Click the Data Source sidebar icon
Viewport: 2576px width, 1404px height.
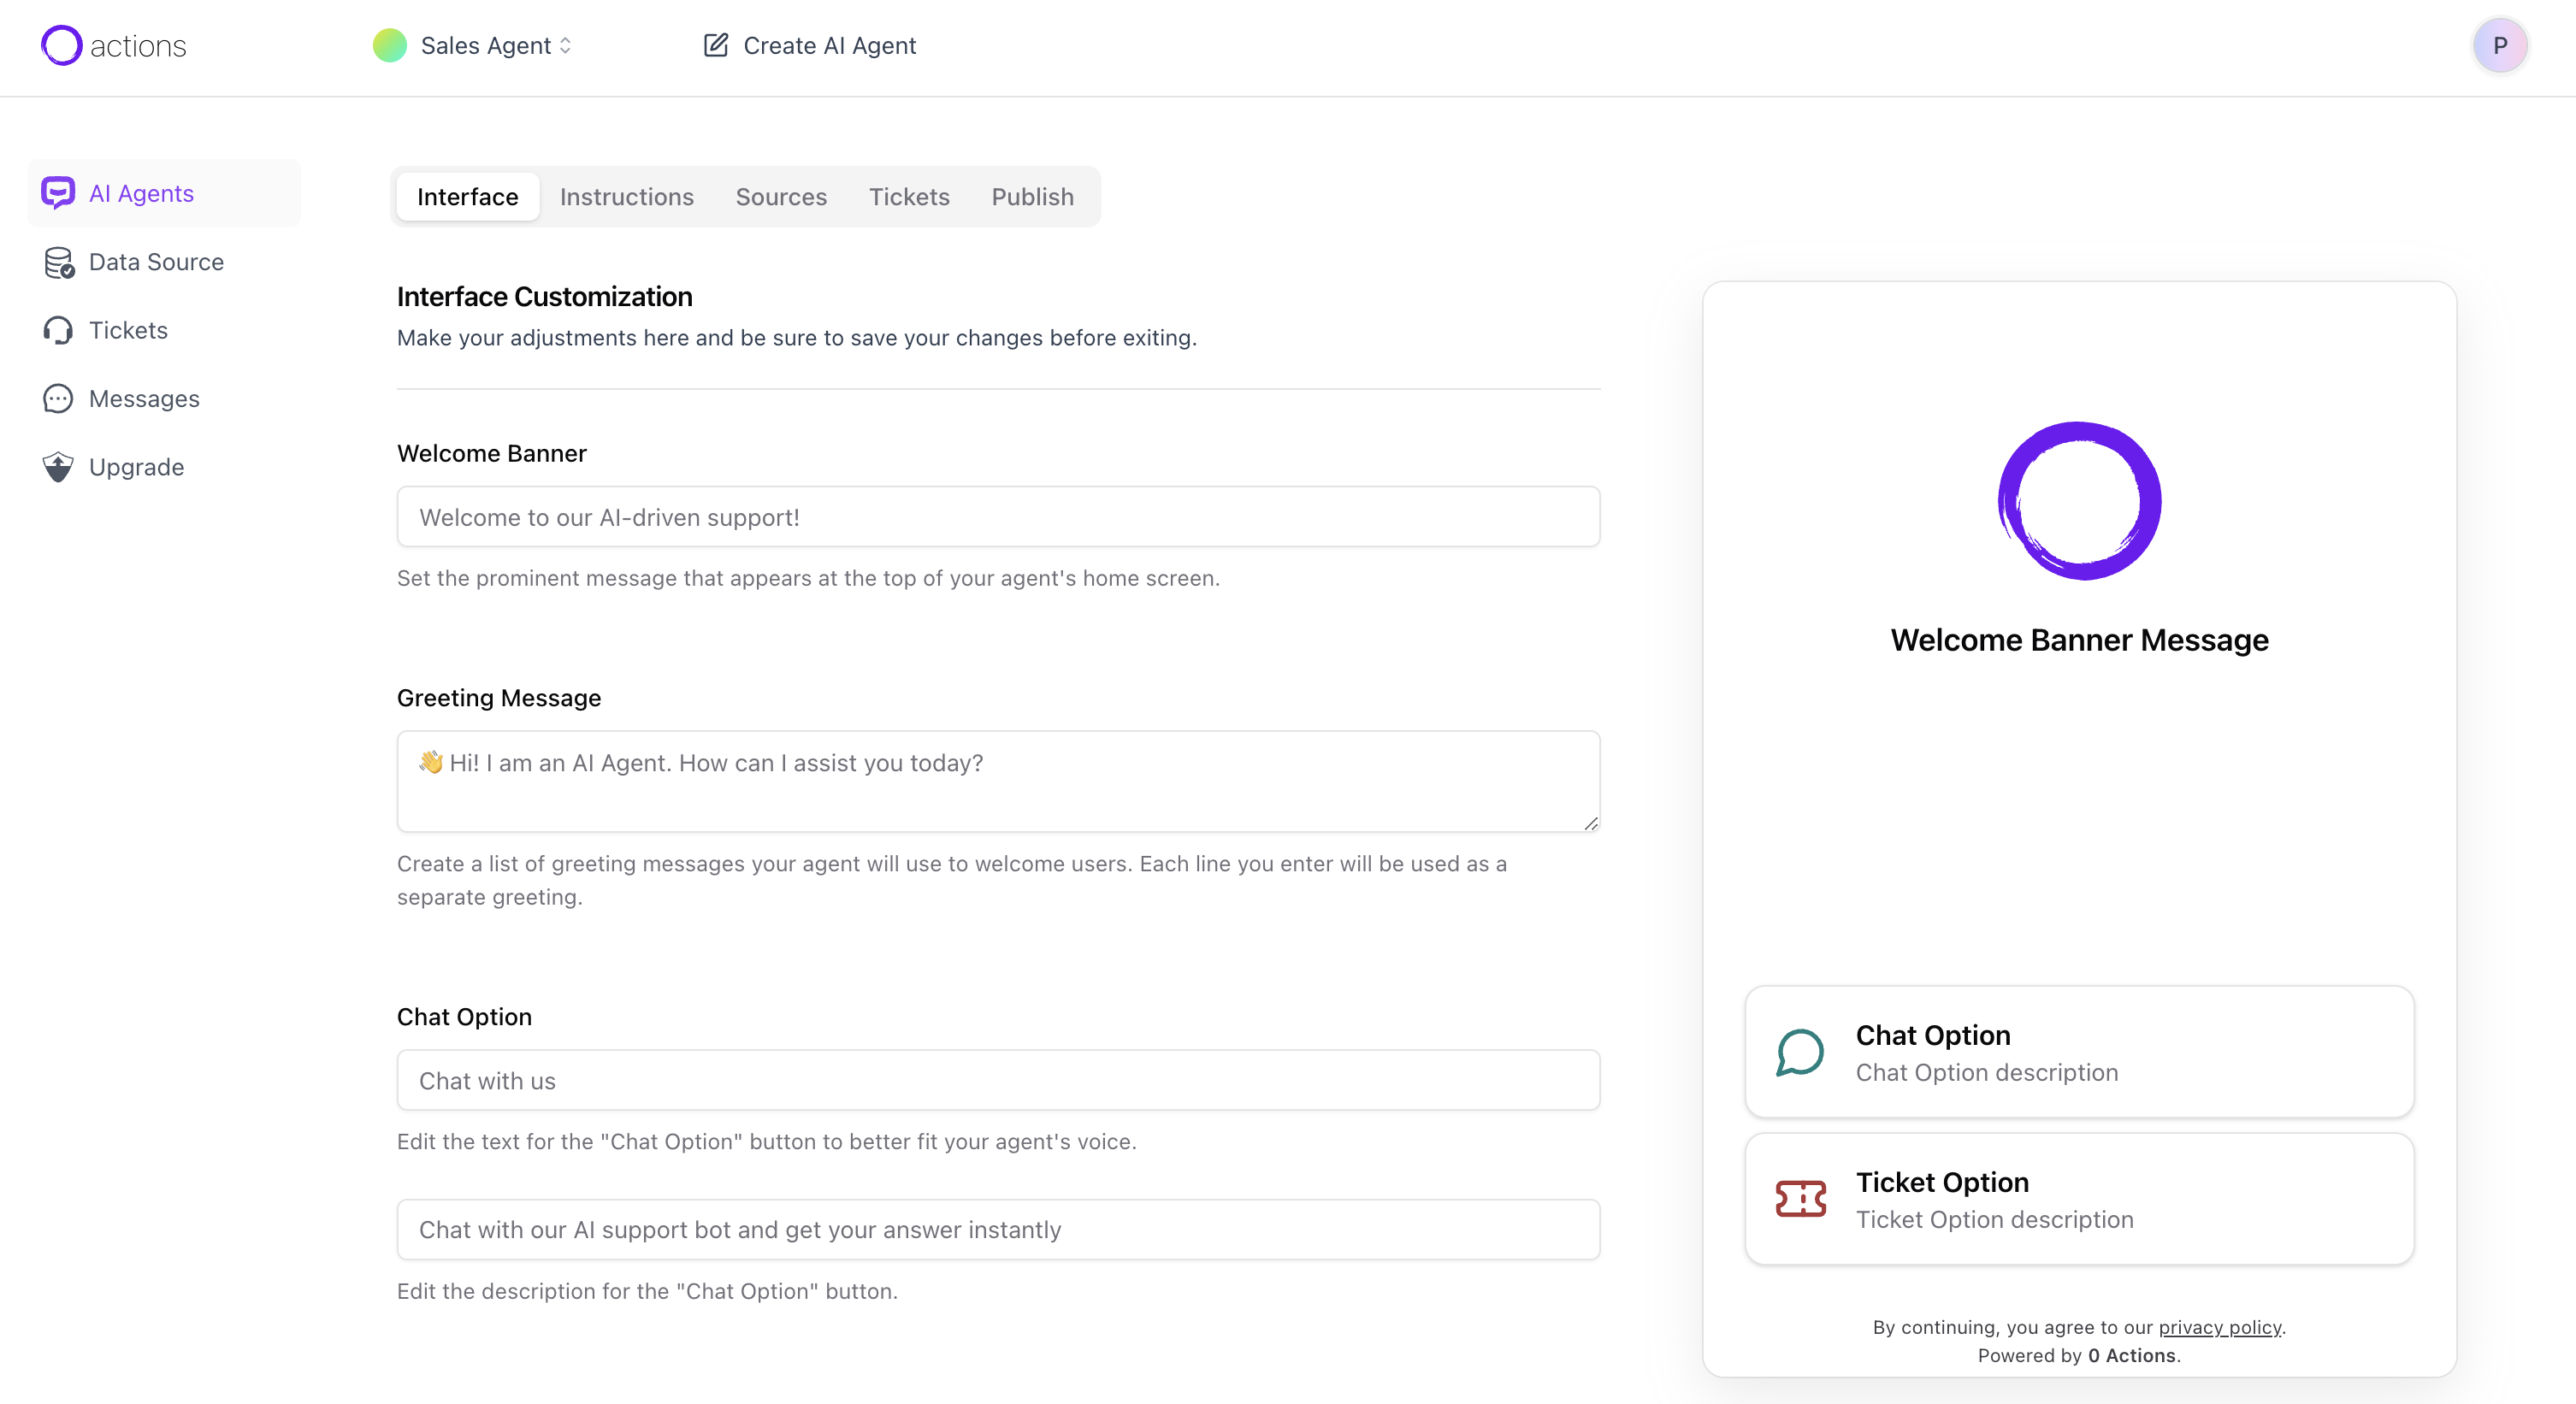click(61, 263)
